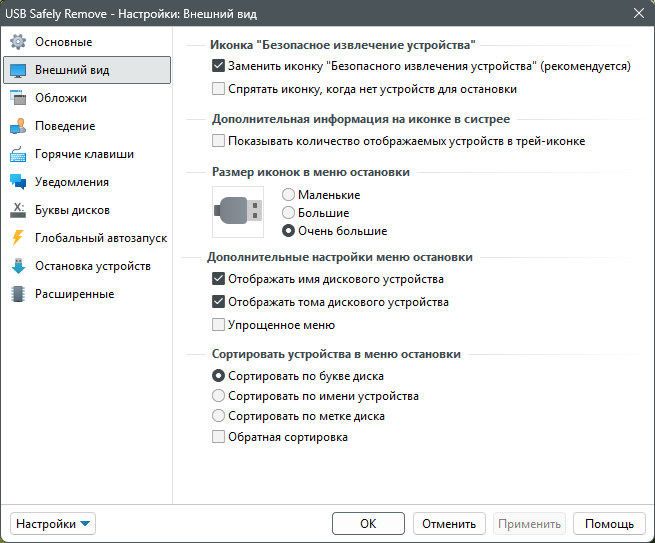
Task: Enable the Упрощенное меню checkbox
Action: (x=219, y=325)
